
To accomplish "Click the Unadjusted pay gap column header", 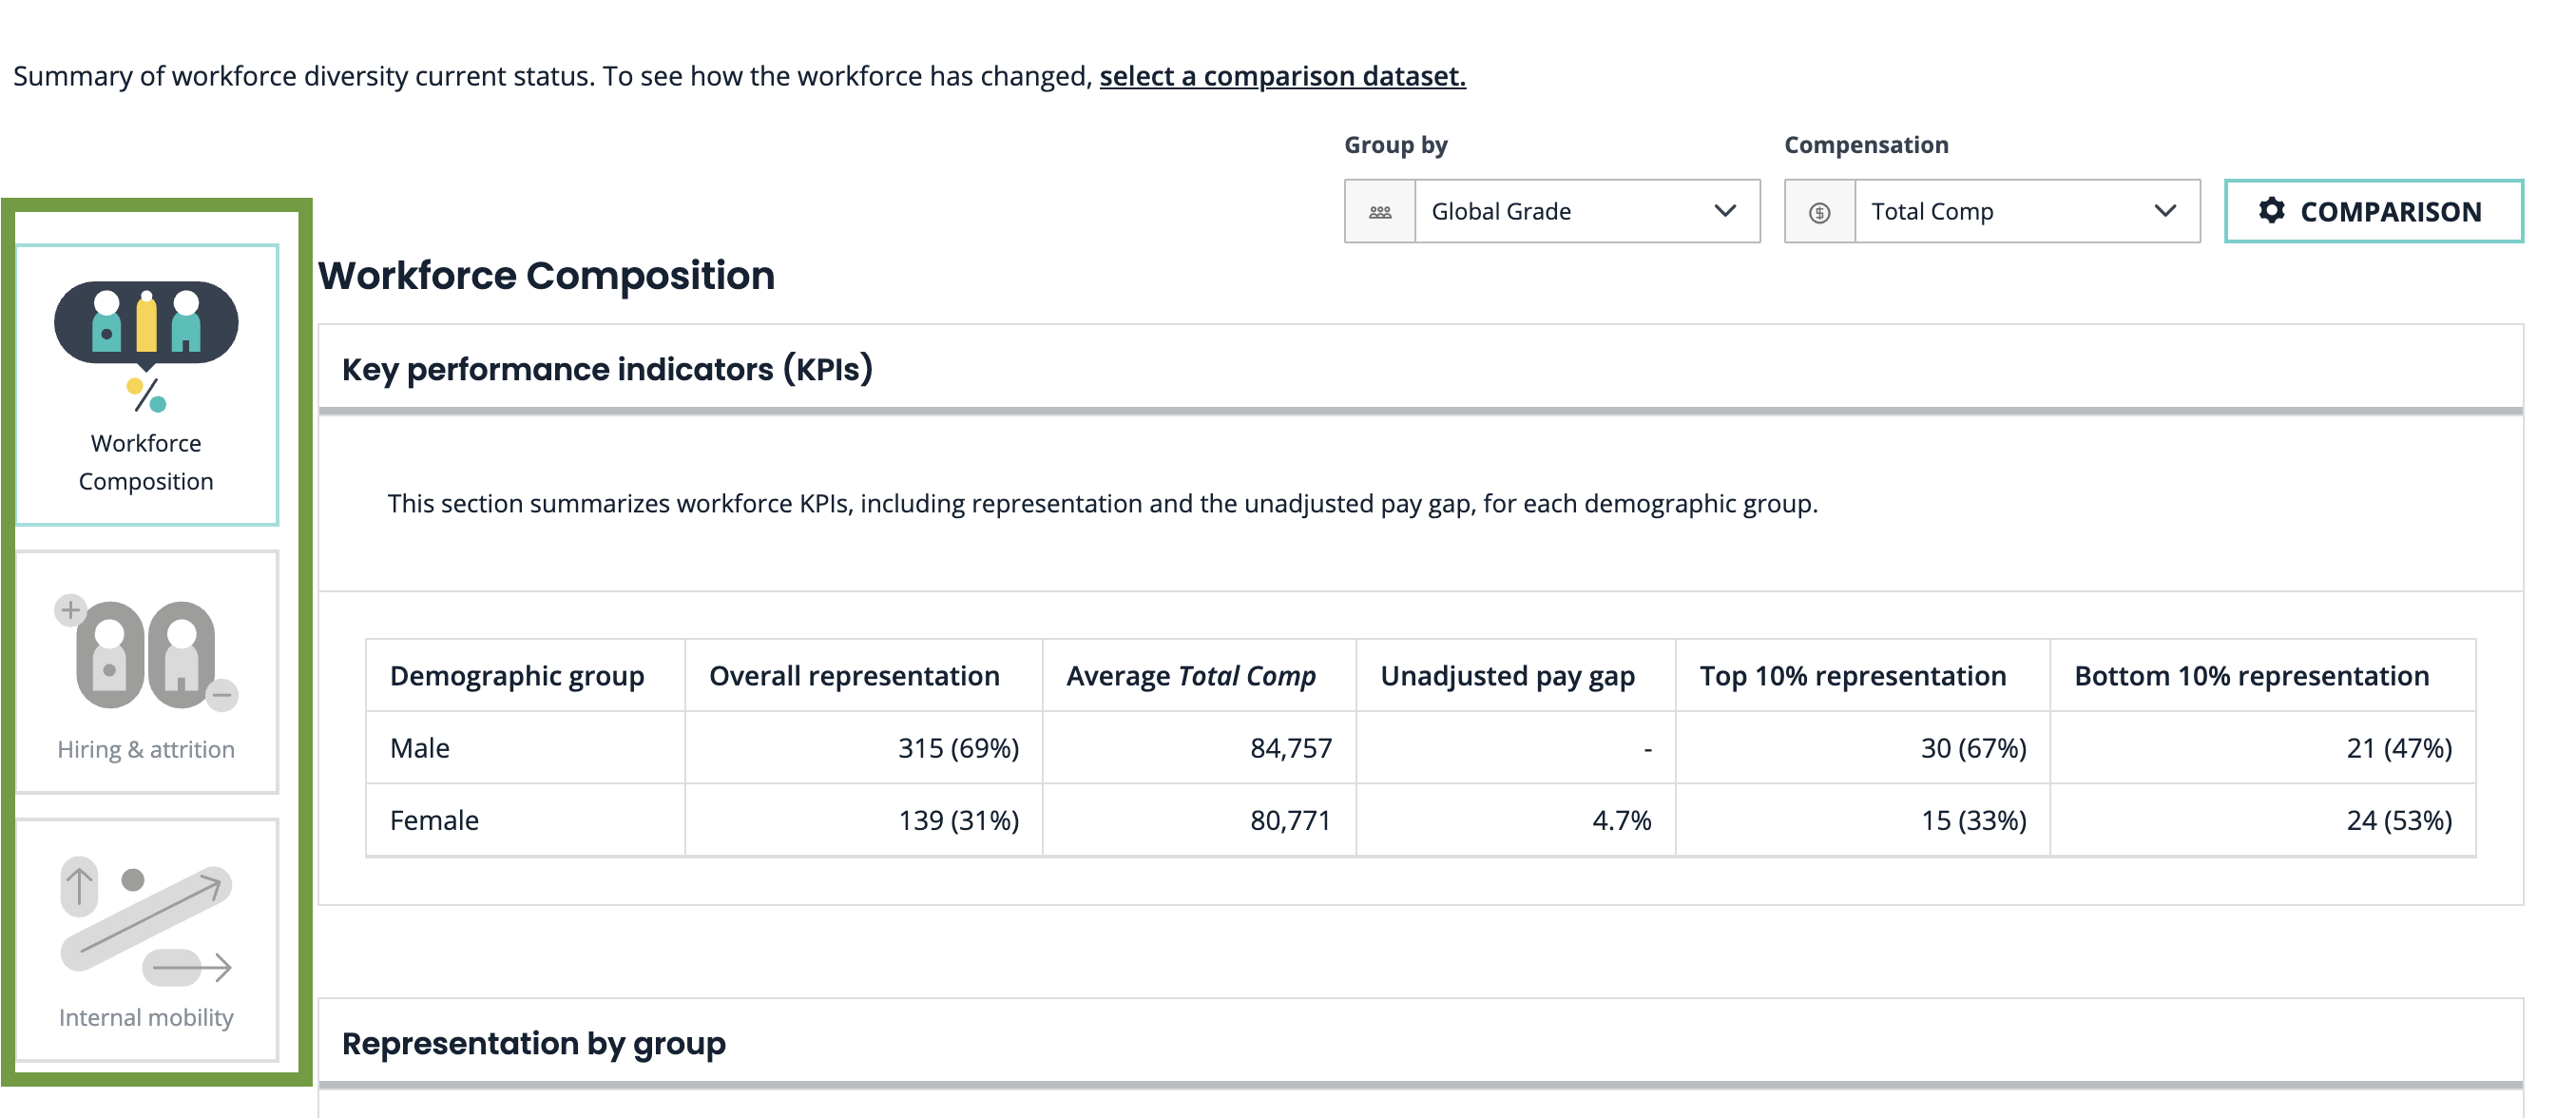I will point(1507,676).
